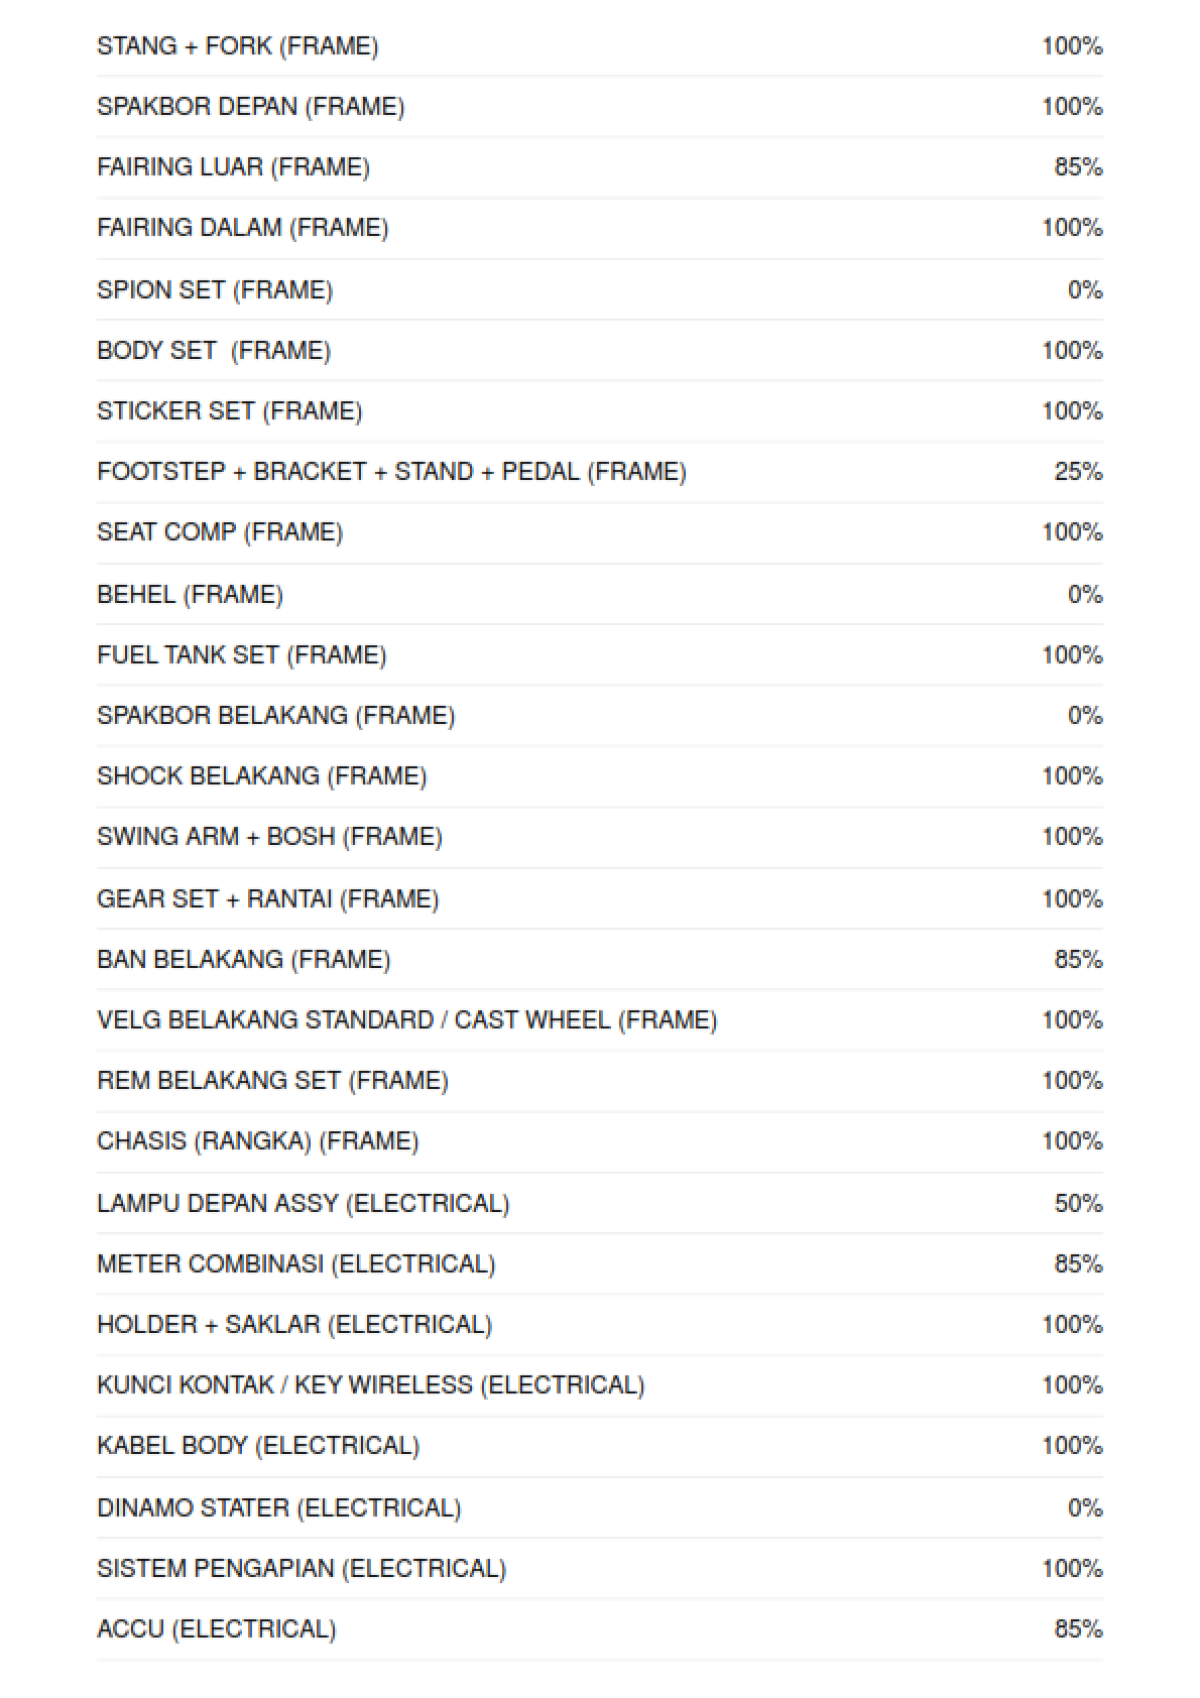The height and width of the screenshot is (1698, 1200).
Task: Click the GEAR SET + RANTAI label
Action: [267, 899]
